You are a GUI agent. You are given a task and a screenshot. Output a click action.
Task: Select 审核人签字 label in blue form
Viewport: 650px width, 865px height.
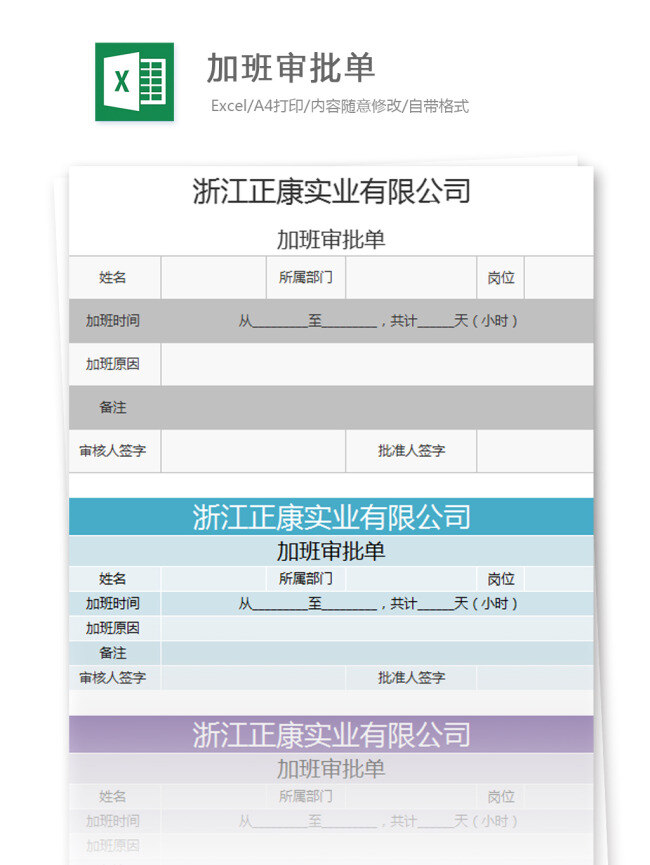pos(113,678)
